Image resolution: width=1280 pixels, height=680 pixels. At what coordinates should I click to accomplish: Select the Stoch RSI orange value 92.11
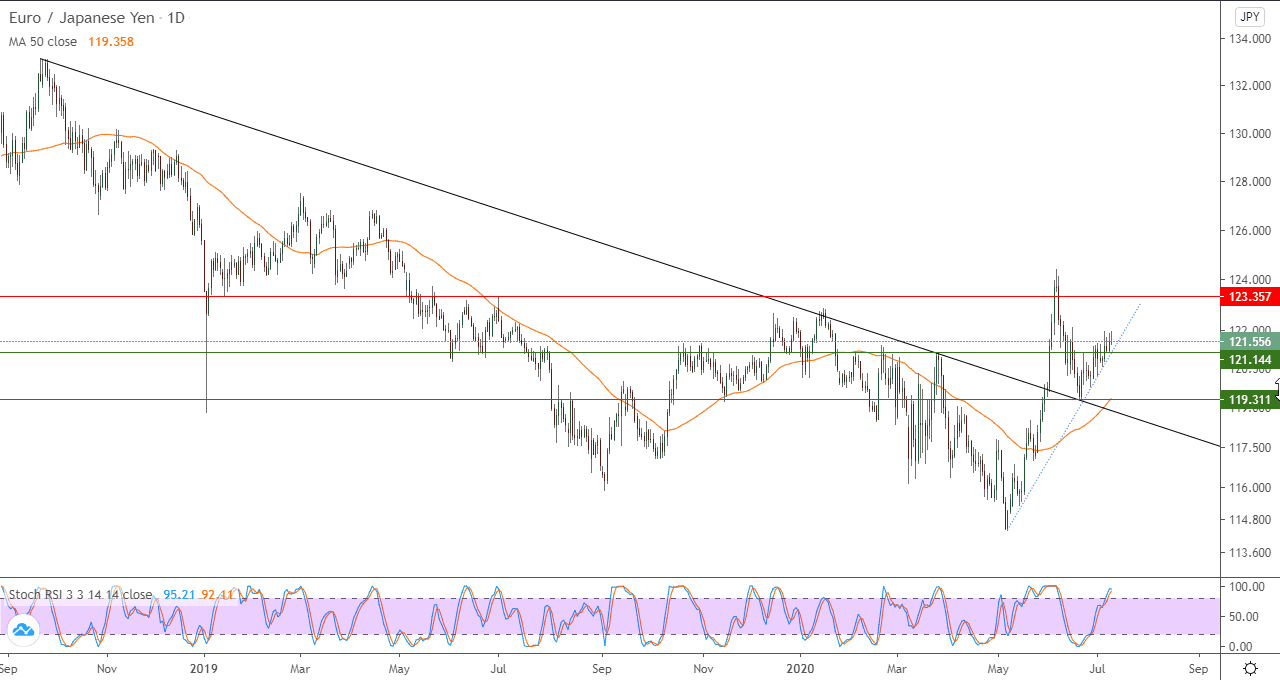tap(217, 594)
